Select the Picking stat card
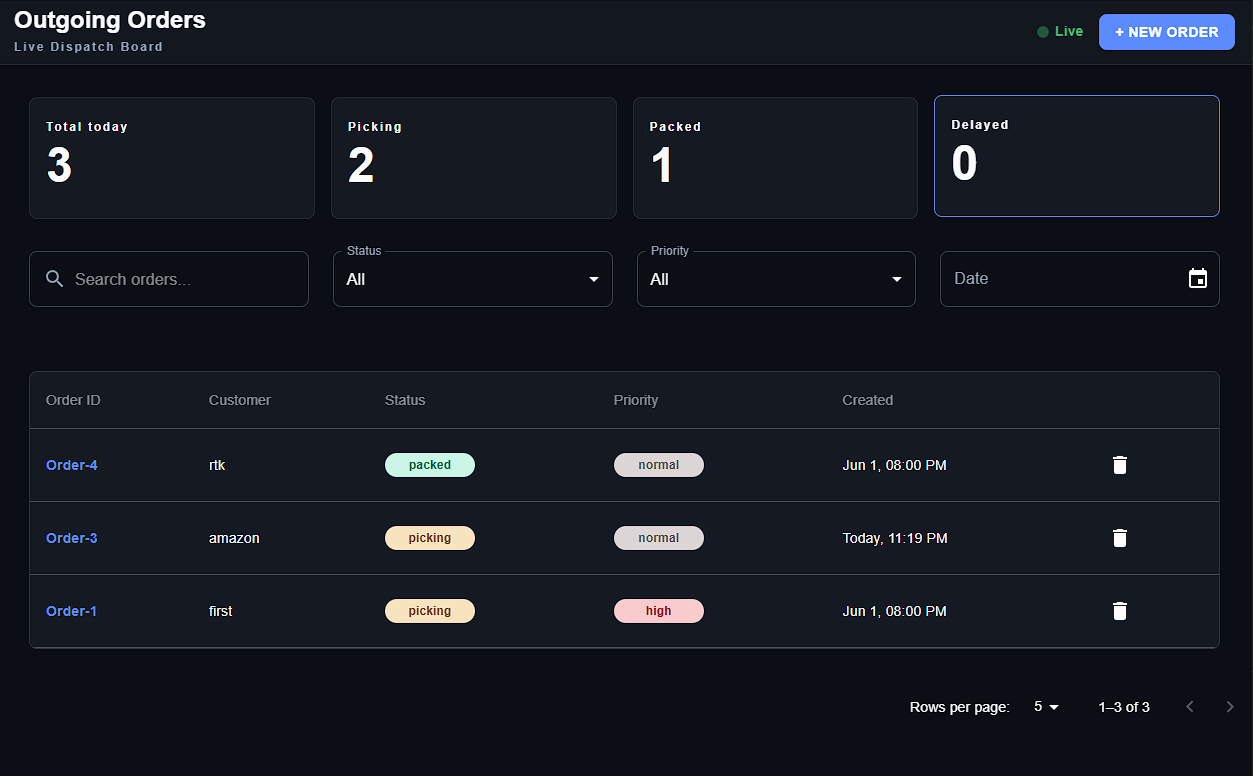 click(x=474, y=158)
